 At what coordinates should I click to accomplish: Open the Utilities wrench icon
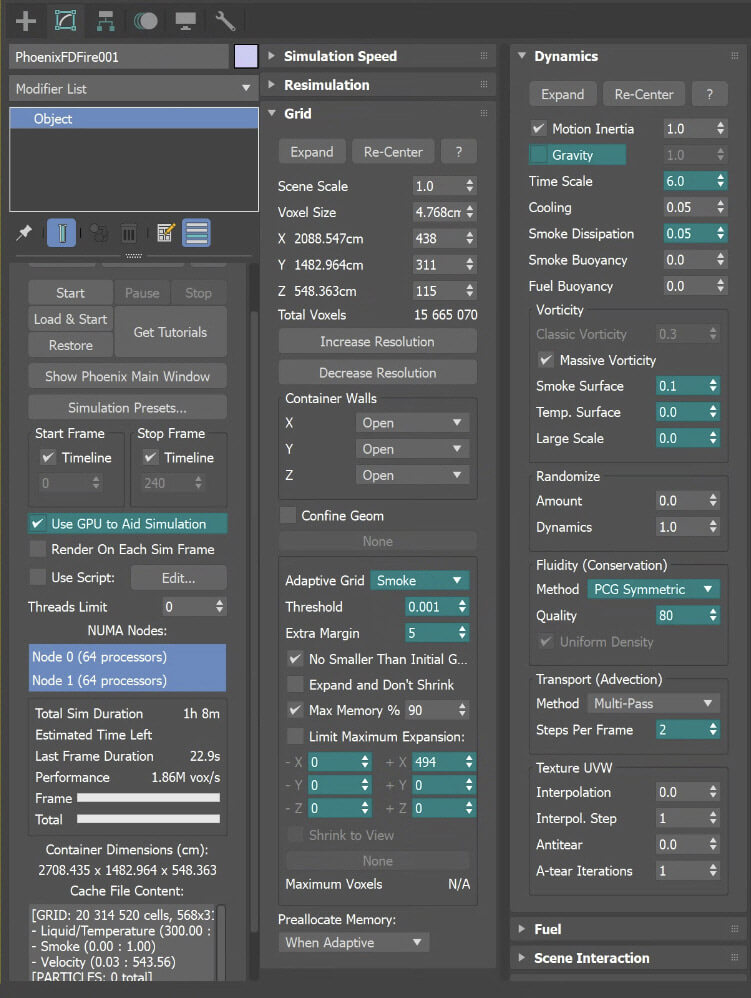coord(225,21)
